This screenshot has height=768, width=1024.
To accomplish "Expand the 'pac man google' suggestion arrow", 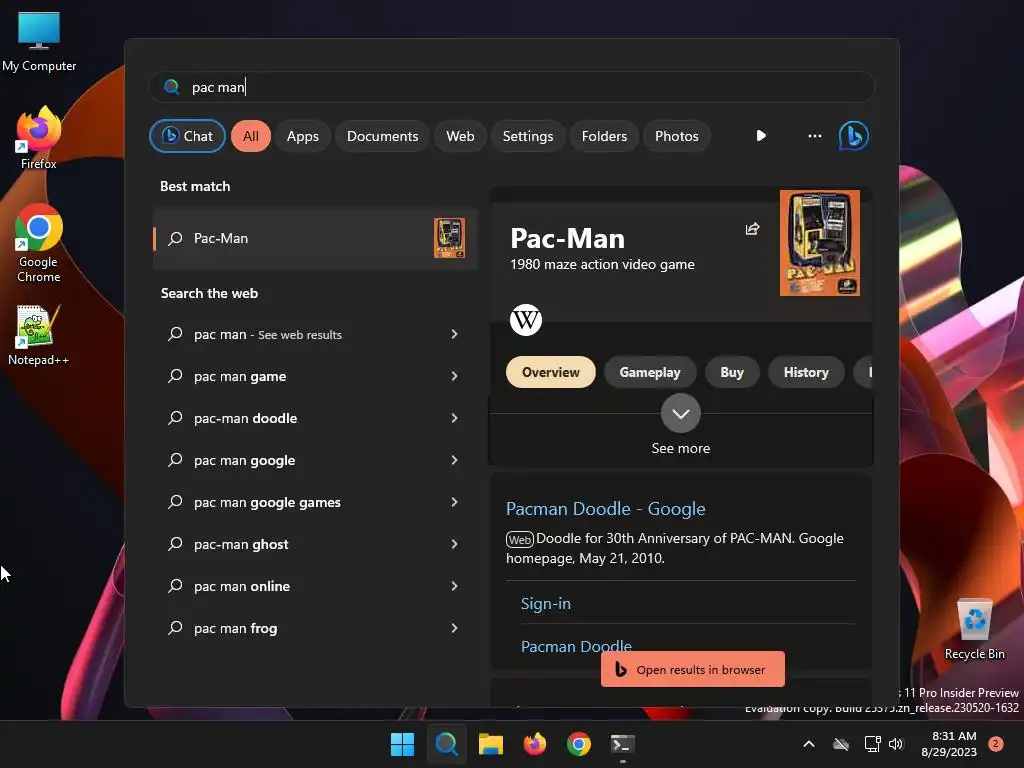I will (x=454, y=460).
